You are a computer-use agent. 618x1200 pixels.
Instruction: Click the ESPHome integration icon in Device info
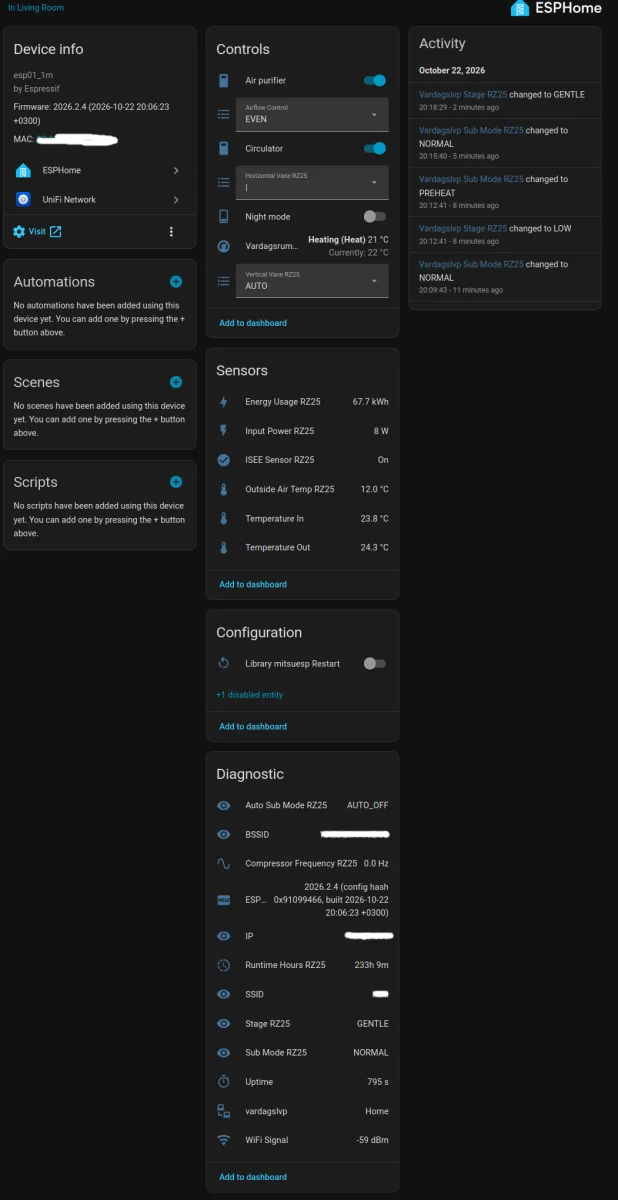coord(23,171)
